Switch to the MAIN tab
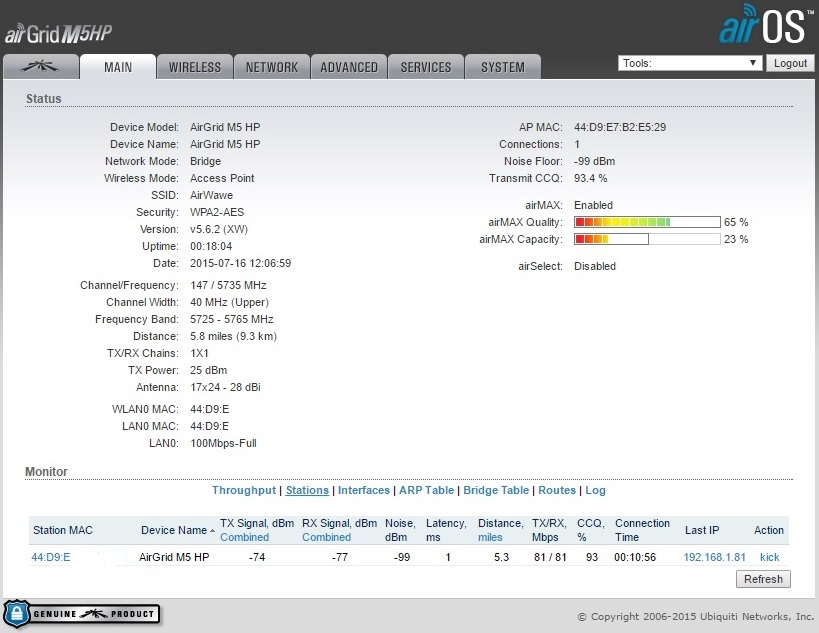Screen dimensions: 819x633 [x=118, y=67]
